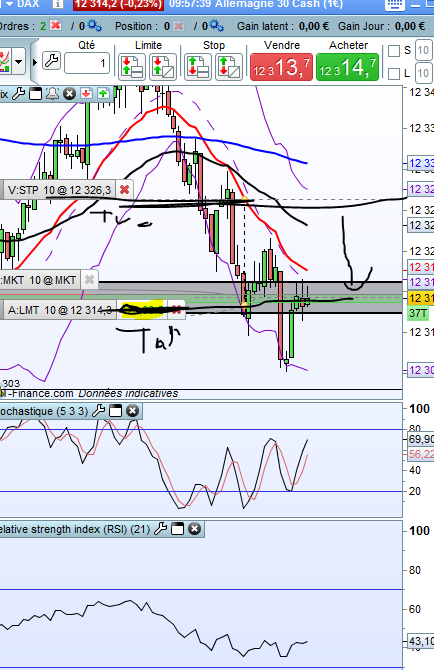This screenshot has width=434, height=670.
Task: Open price alert bell icon
Action: pos(52,93)
